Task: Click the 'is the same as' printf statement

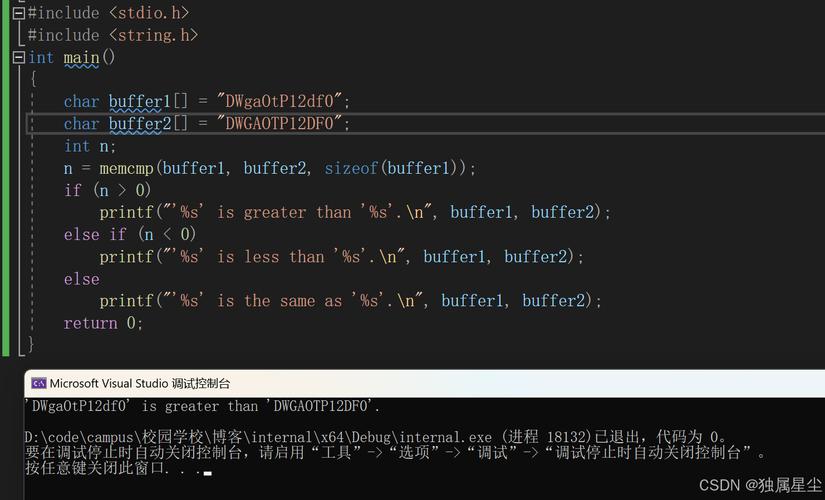Action: pyautogui.click(x=350, y=301)
